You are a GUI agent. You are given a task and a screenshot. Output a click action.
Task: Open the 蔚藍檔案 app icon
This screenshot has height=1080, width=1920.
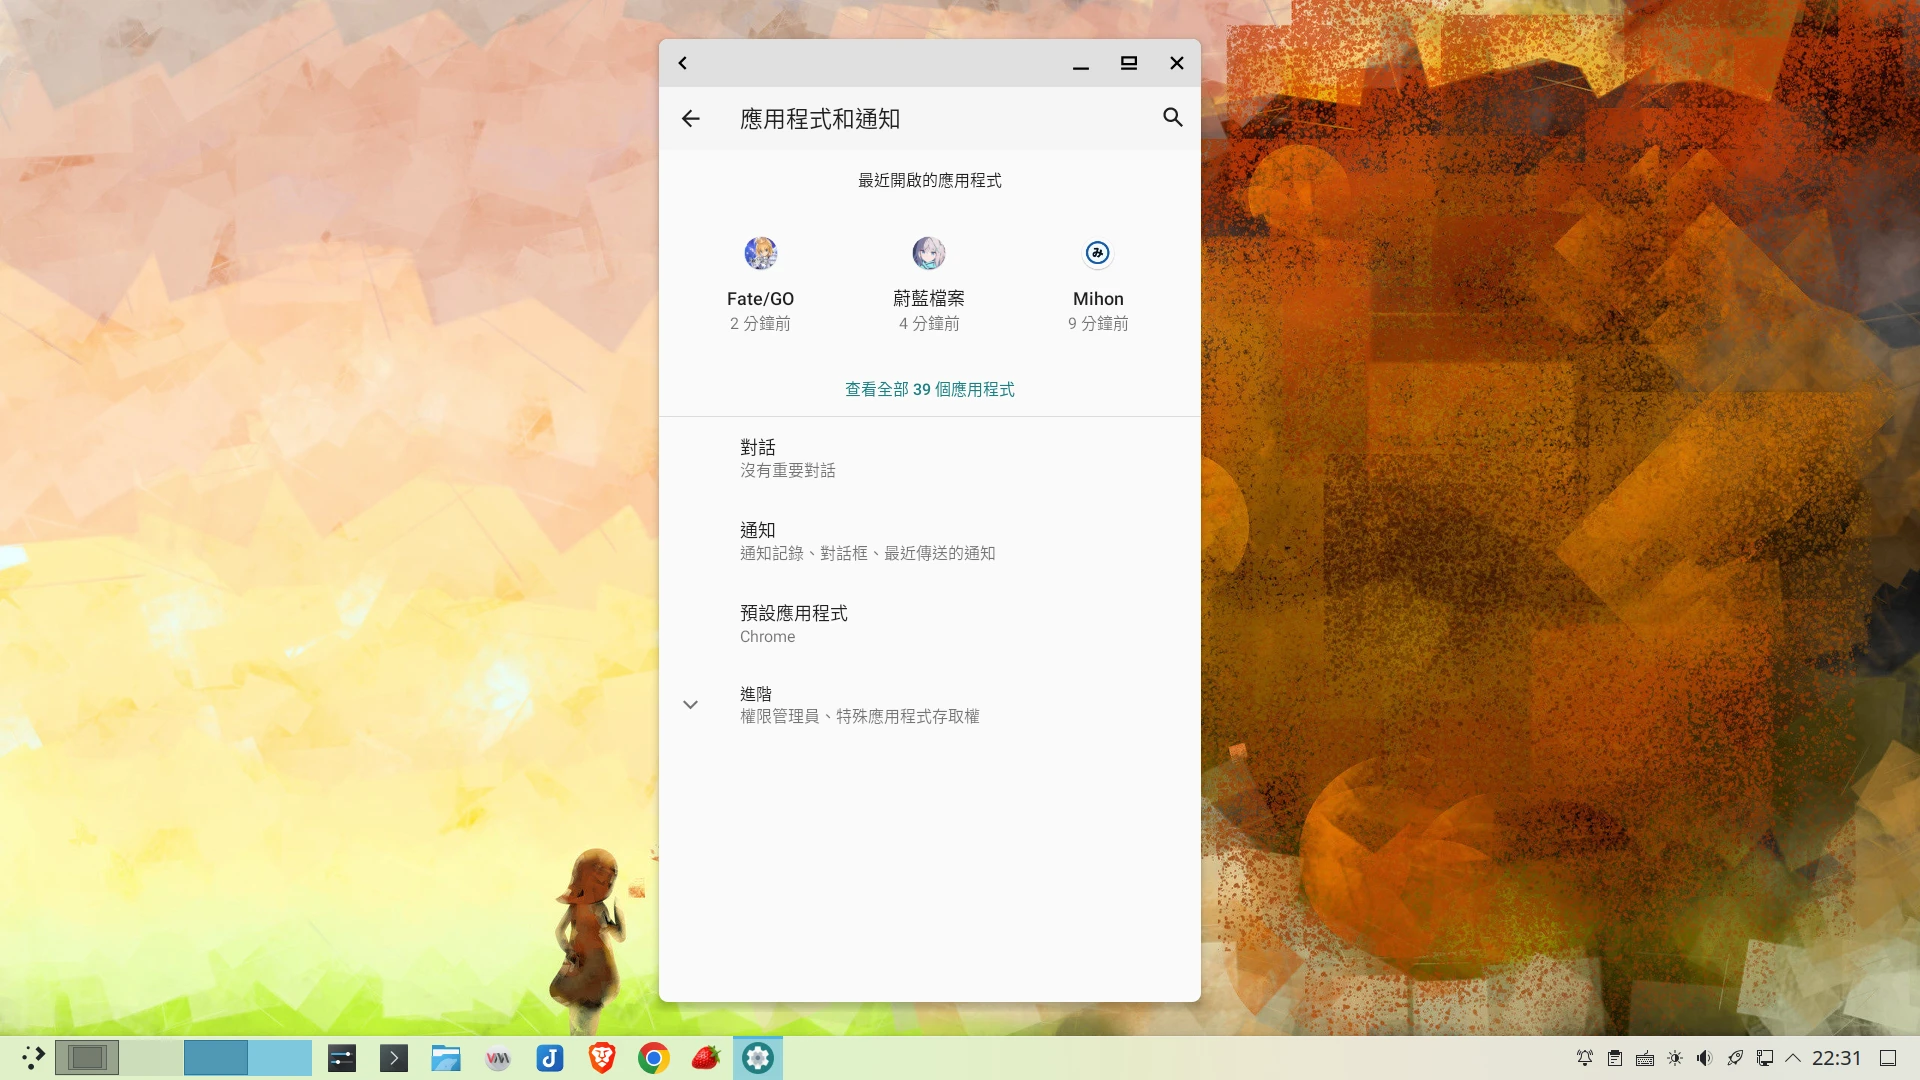[928, 253]
